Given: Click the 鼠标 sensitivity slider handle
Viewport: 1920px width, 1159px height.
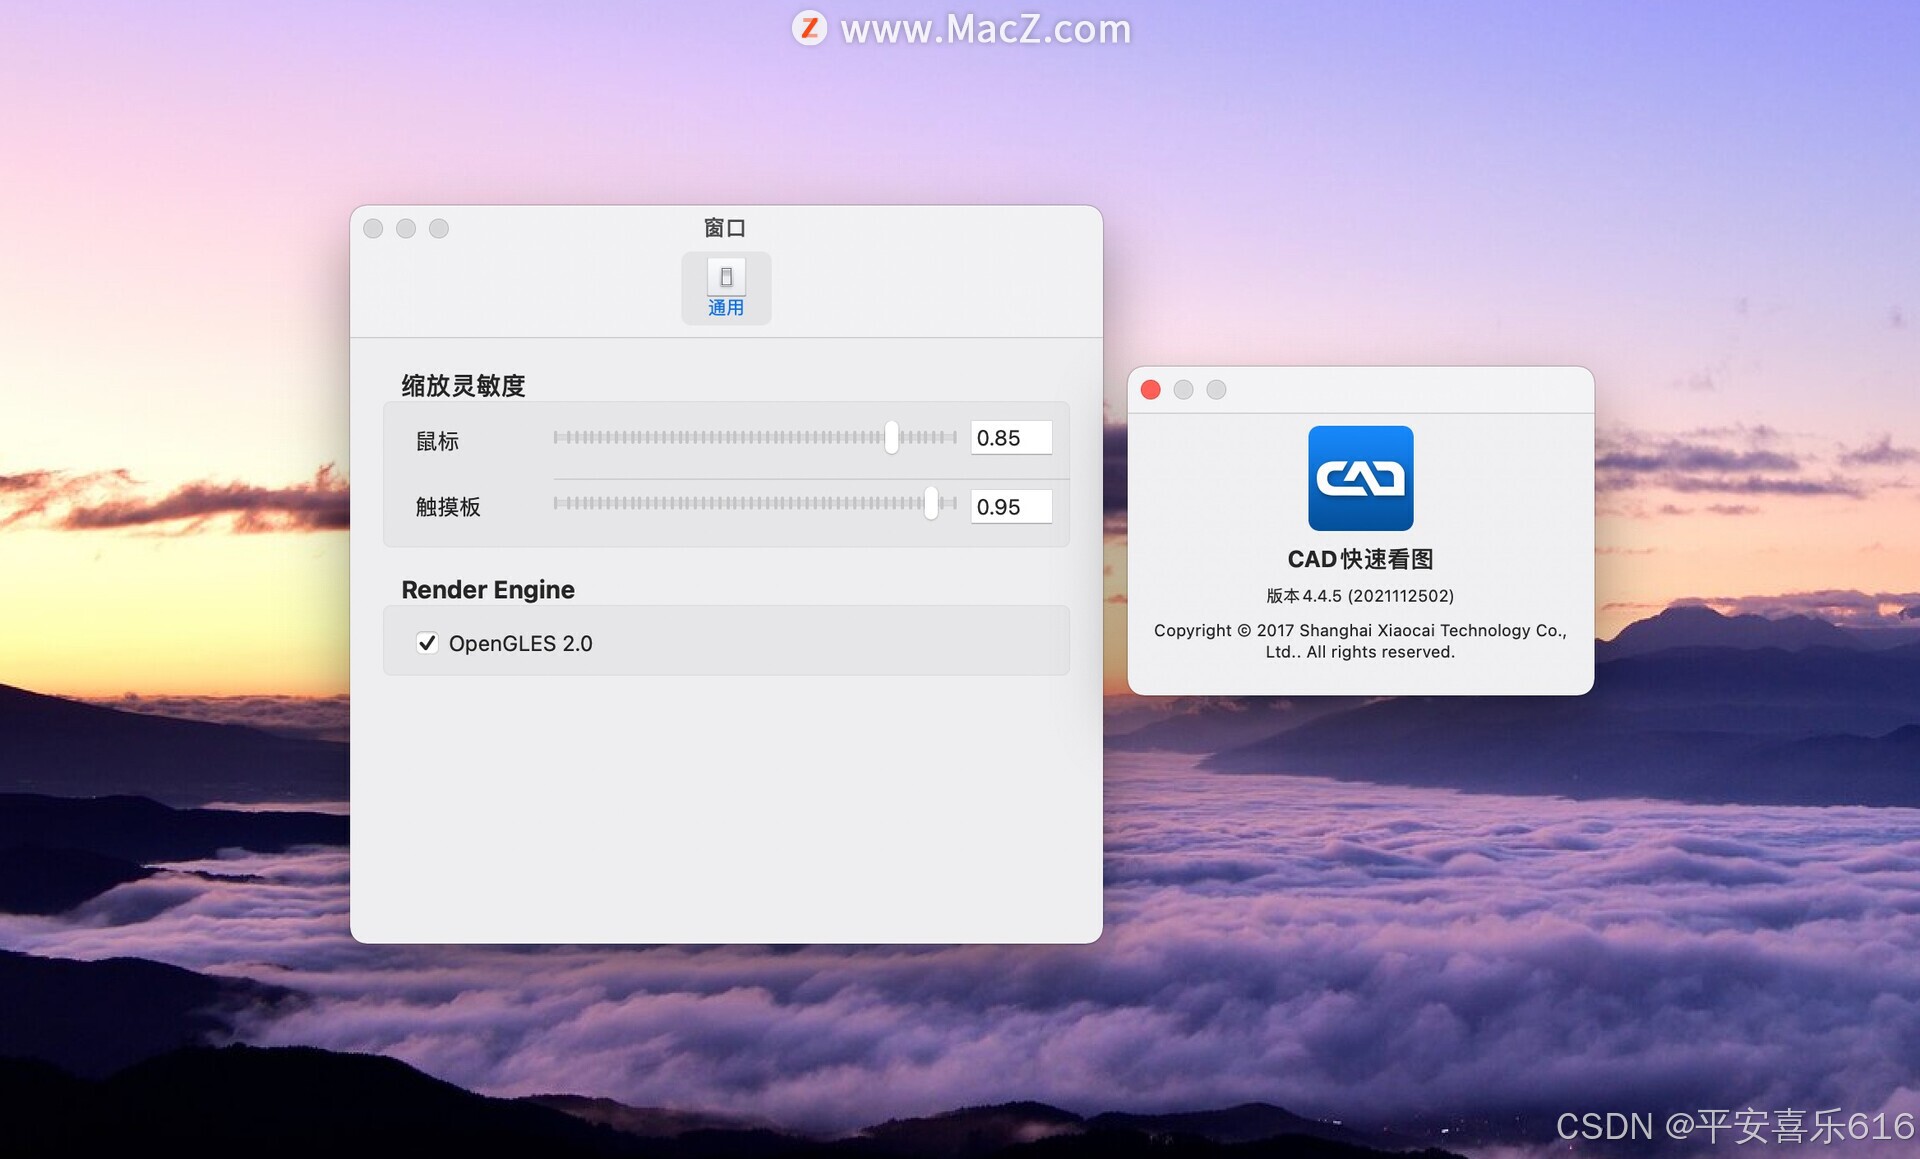Looking at the screenshot, I should (891, 437).
